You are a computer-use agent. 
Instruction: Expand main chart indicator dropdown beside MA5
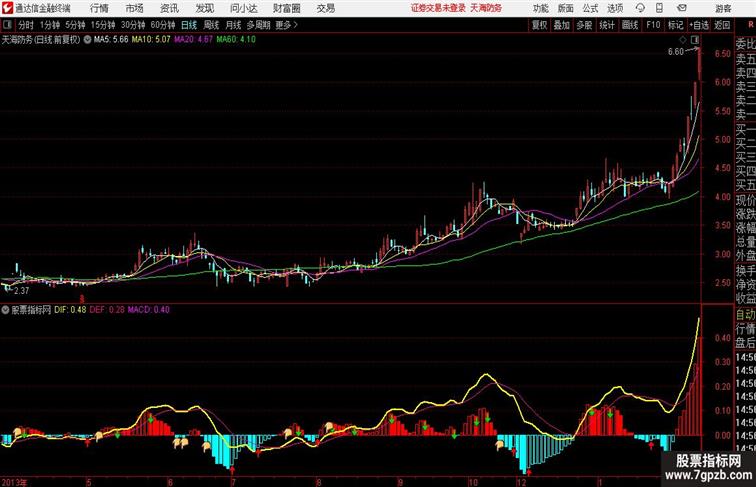tap(87, 40)
